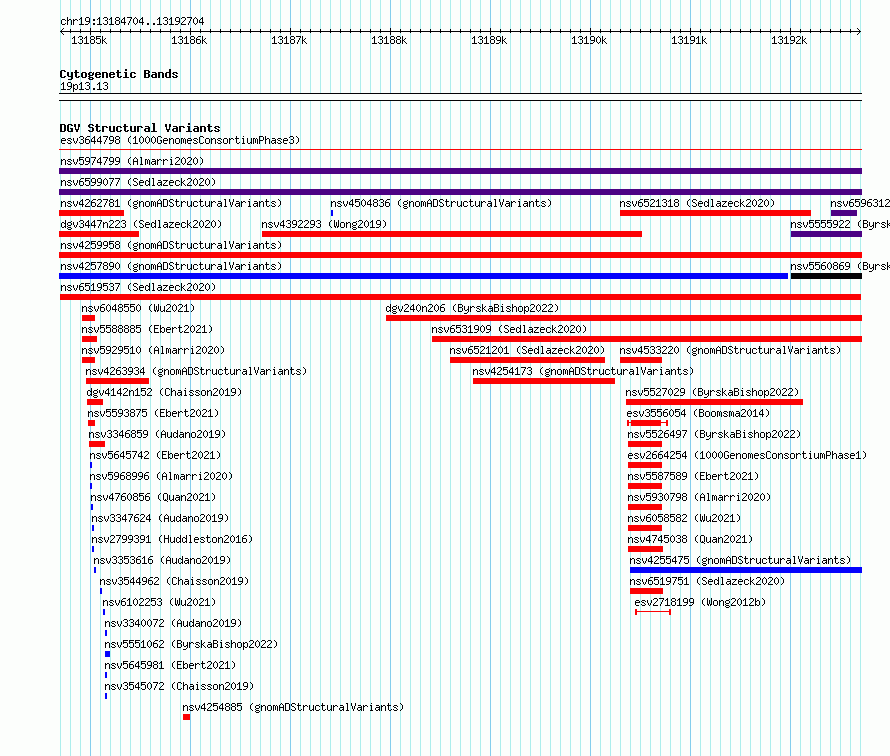This screenshot has height=756, width=890.
Task: Click nsv5587589 Ebert2021 label
Action: click(x=693, y=476)
